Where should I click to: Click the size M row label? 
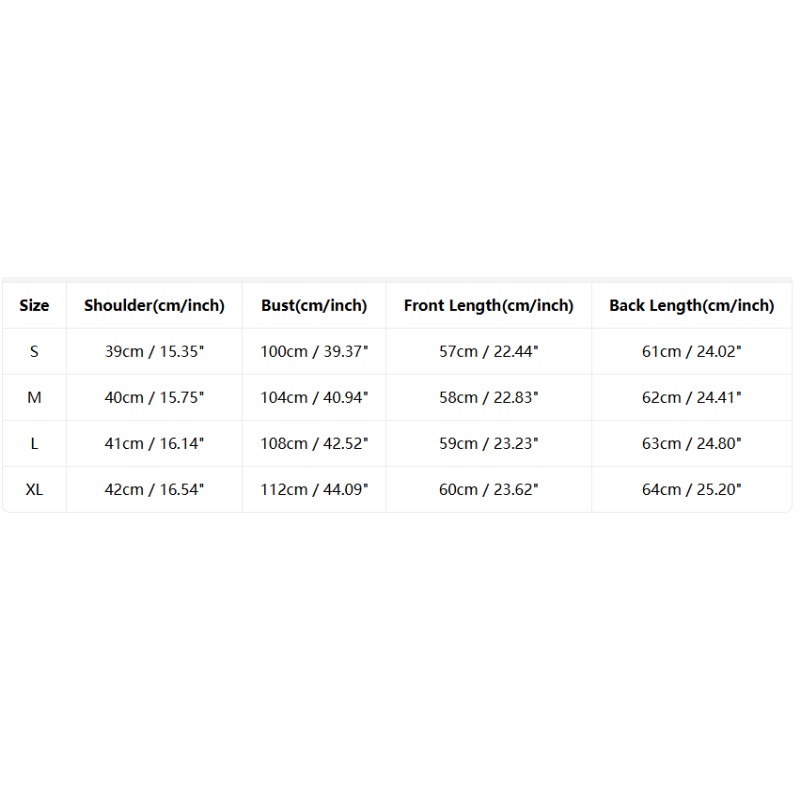34,397
